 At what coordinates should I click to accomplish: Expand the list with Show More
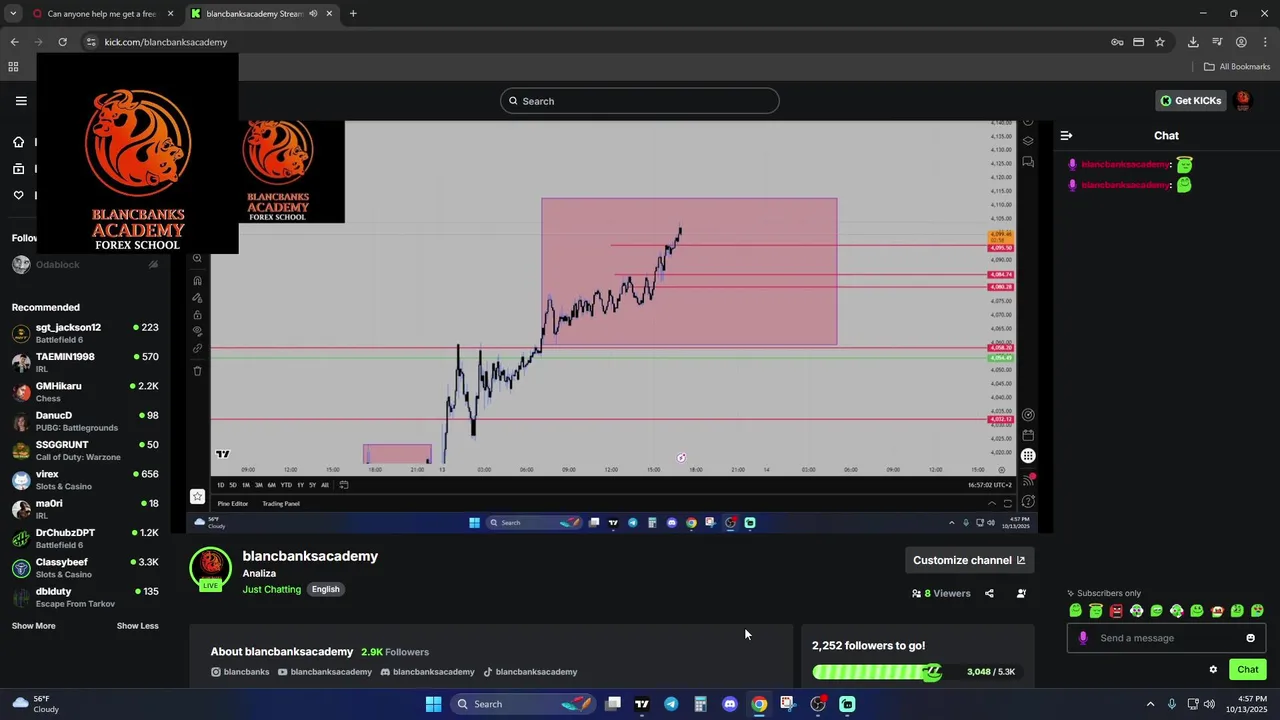(x=34, y=626)
